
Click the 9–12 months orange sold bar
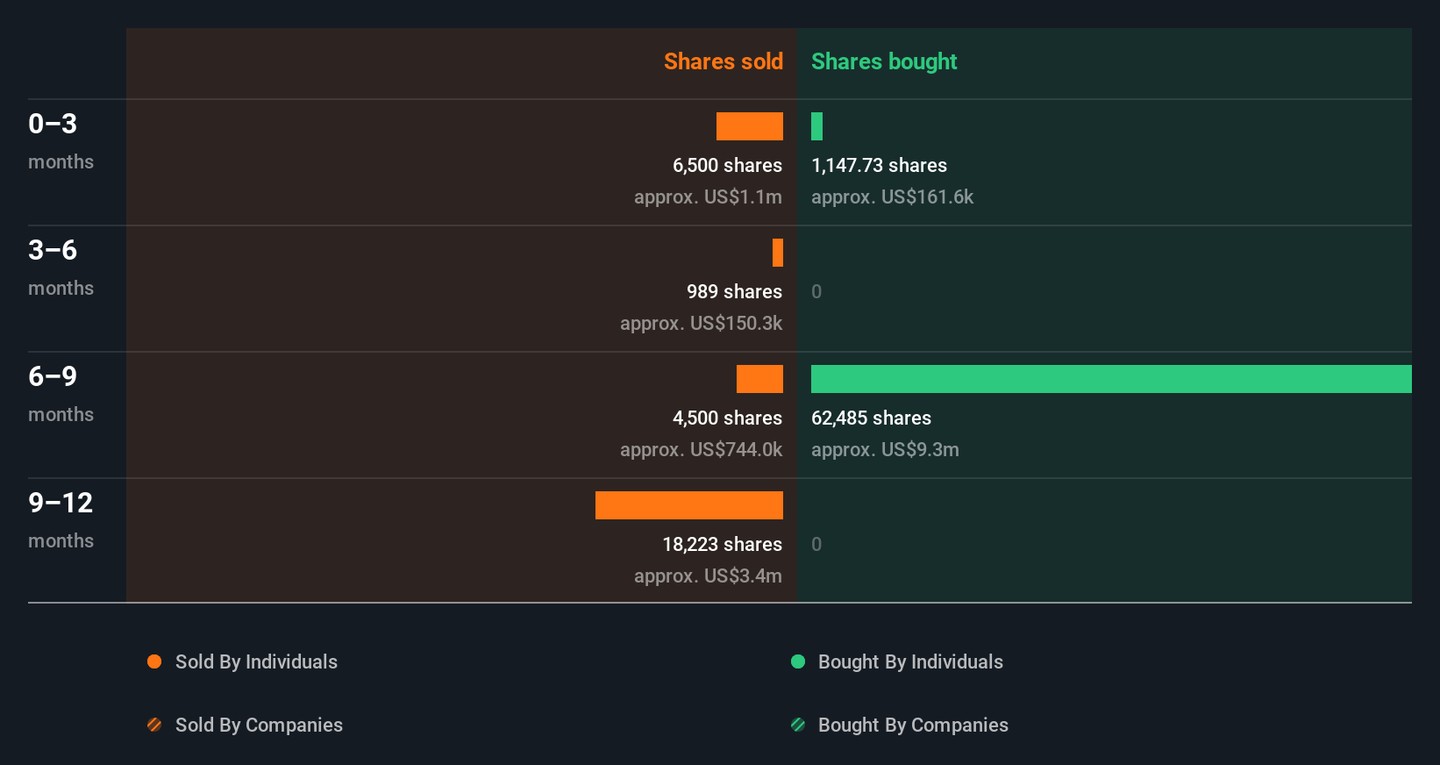point(688,505)
